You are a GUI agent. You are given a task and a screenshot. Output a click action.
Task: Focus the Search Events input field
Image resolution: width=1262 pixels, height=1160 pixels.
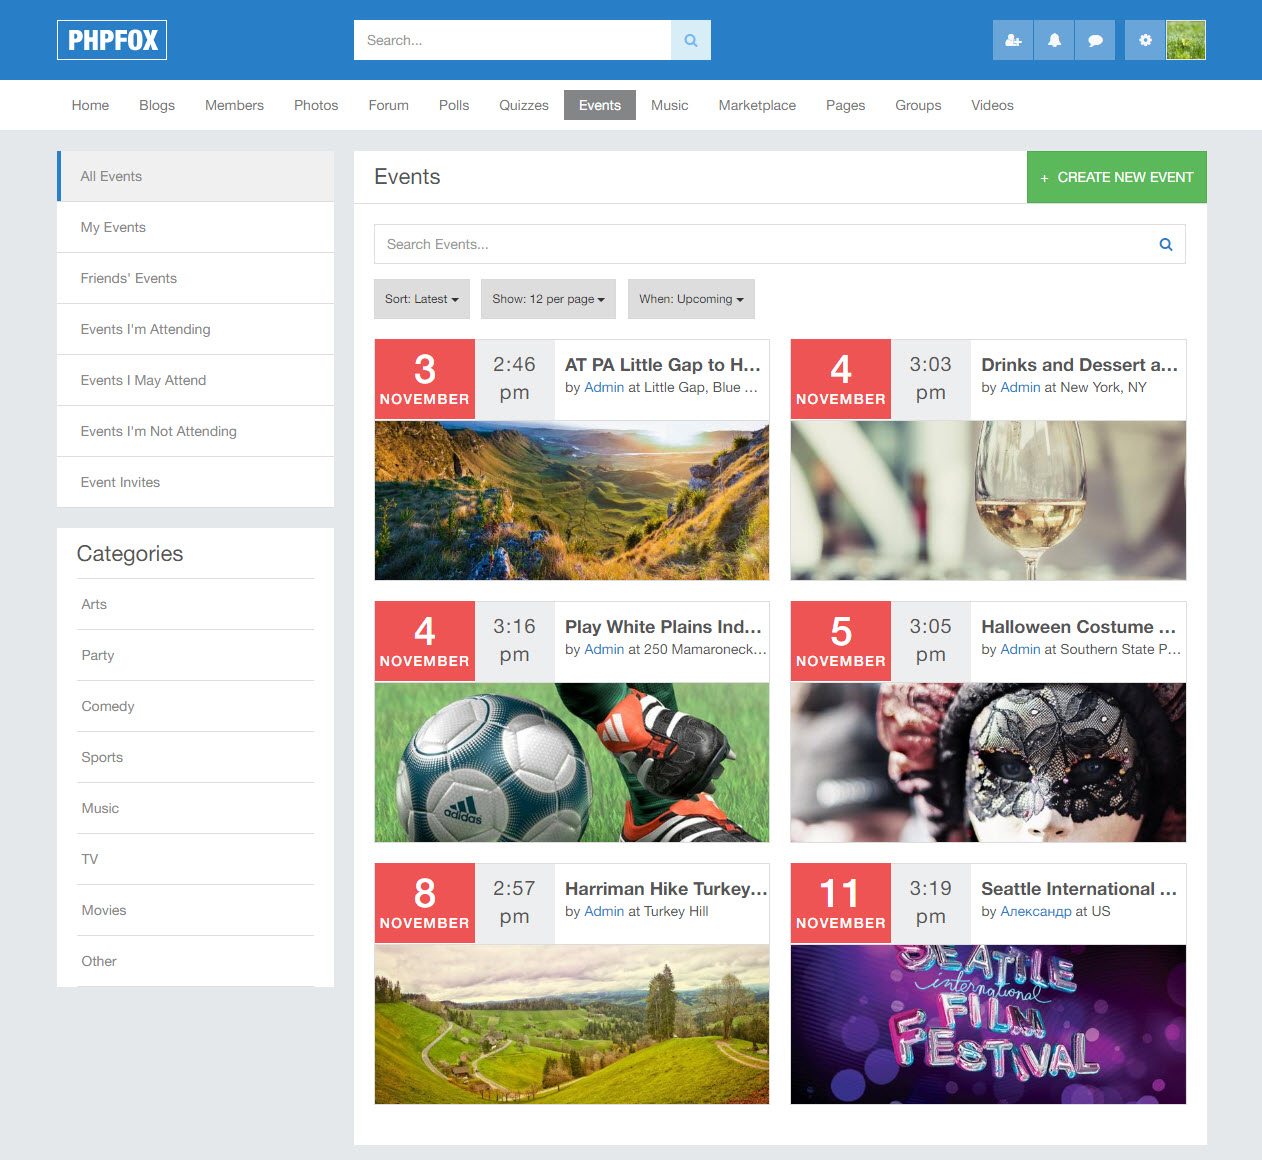(x=760, y=244)
